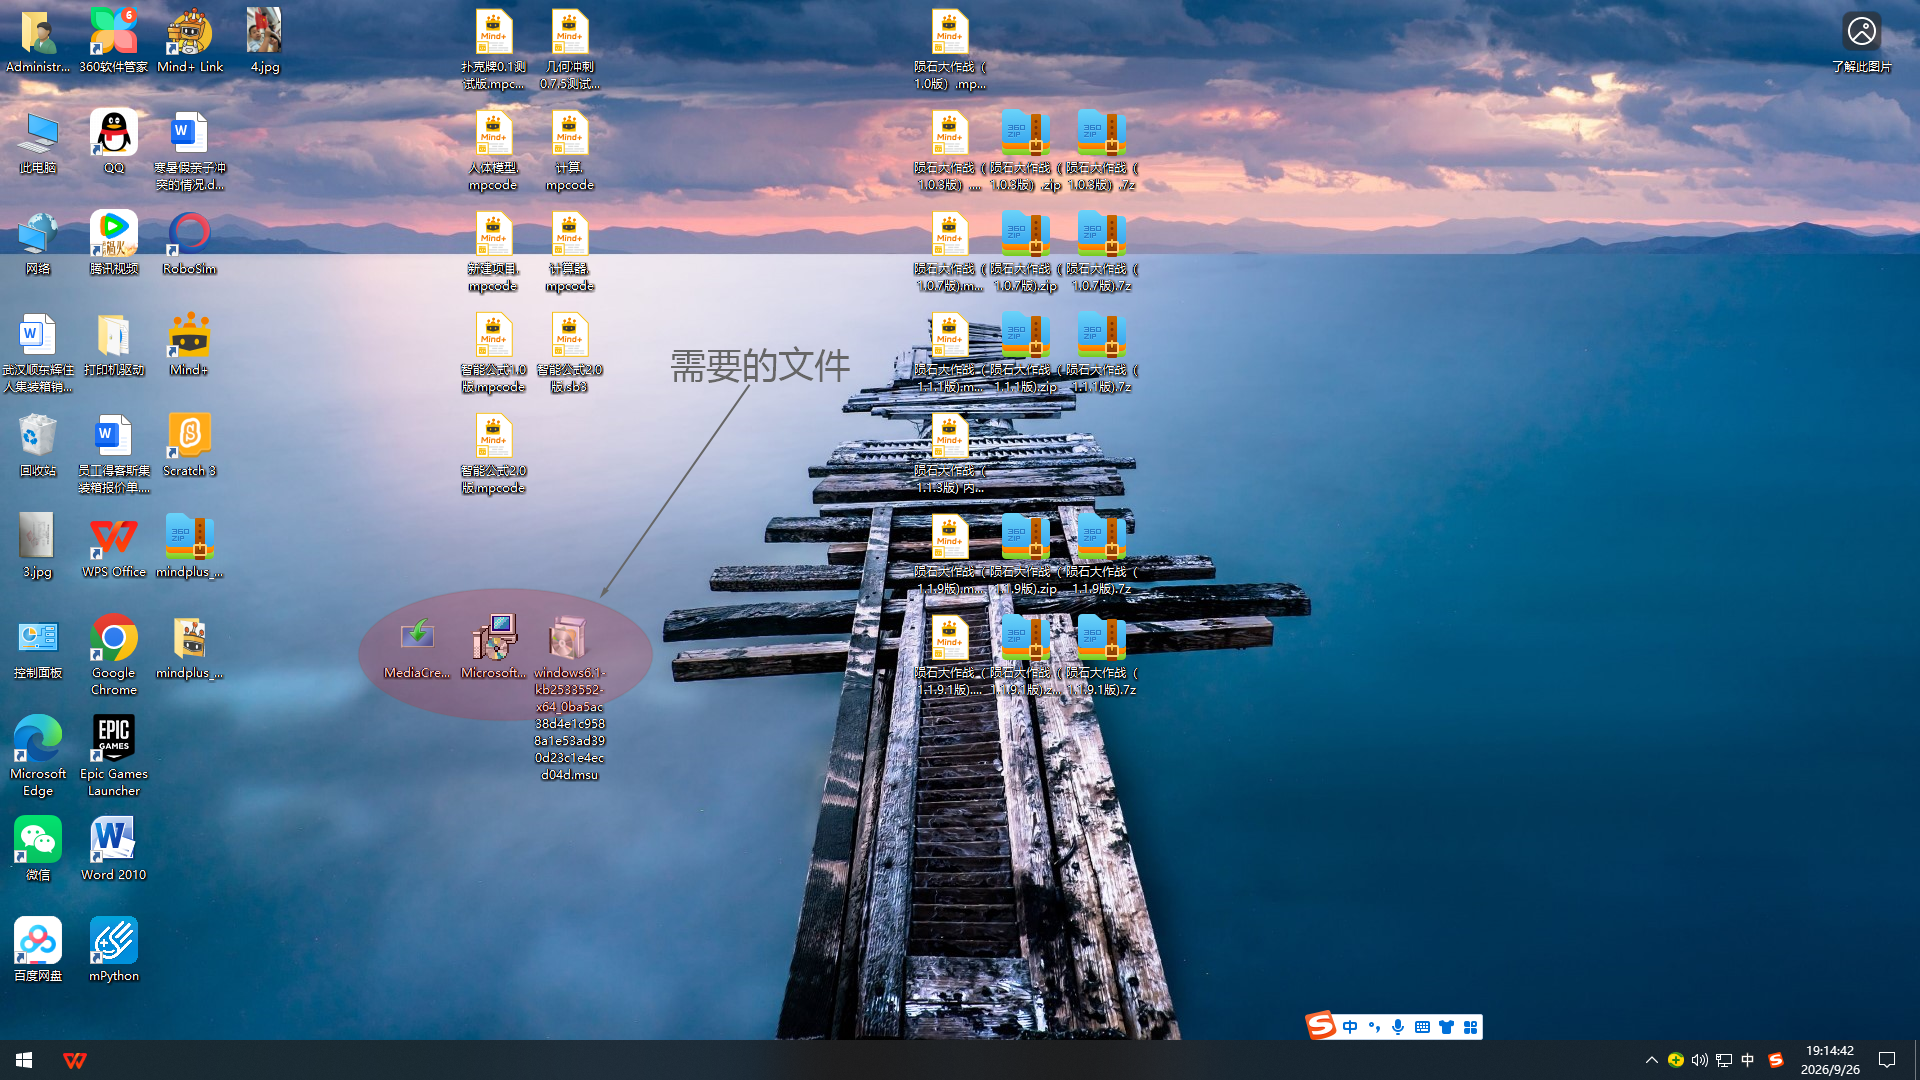Image resolution: width=1920 pixels, height=1080 pixels.
Task: Select the mindplus_ zip archive icon
Action: pos(190,546)
